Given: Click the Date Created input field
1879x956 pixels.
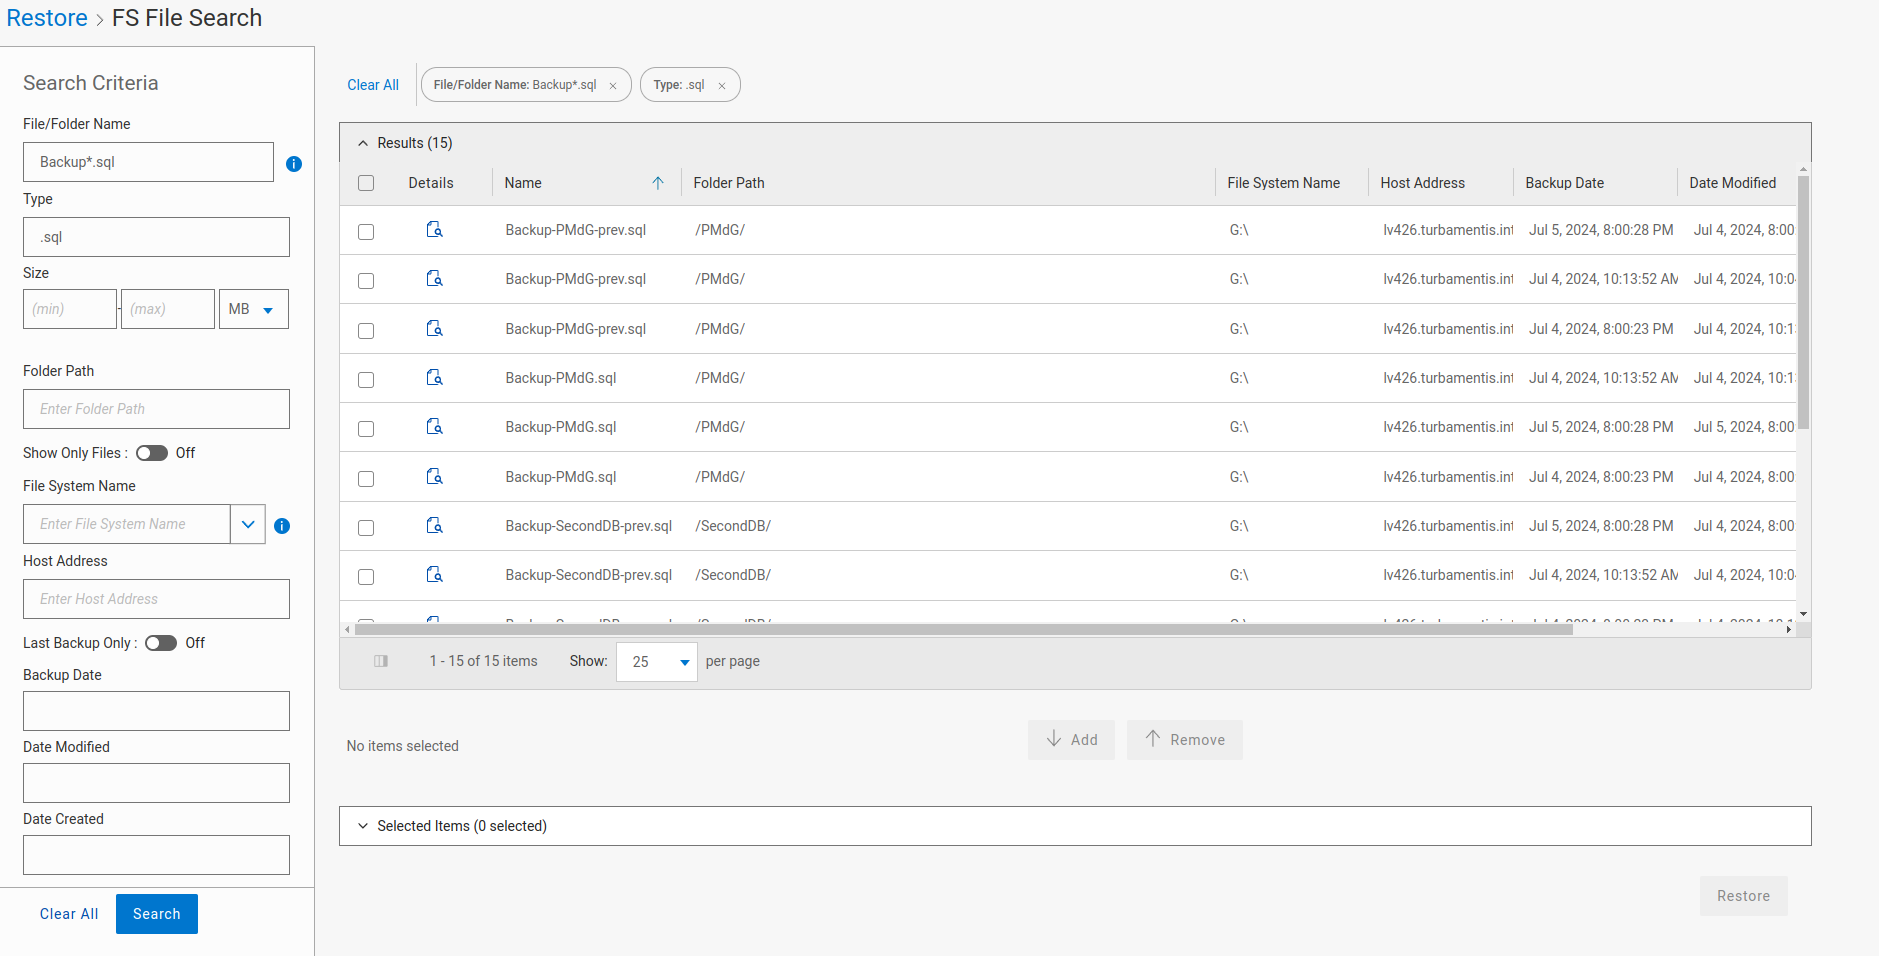Looking at the screenshot, I should point(156,855).
